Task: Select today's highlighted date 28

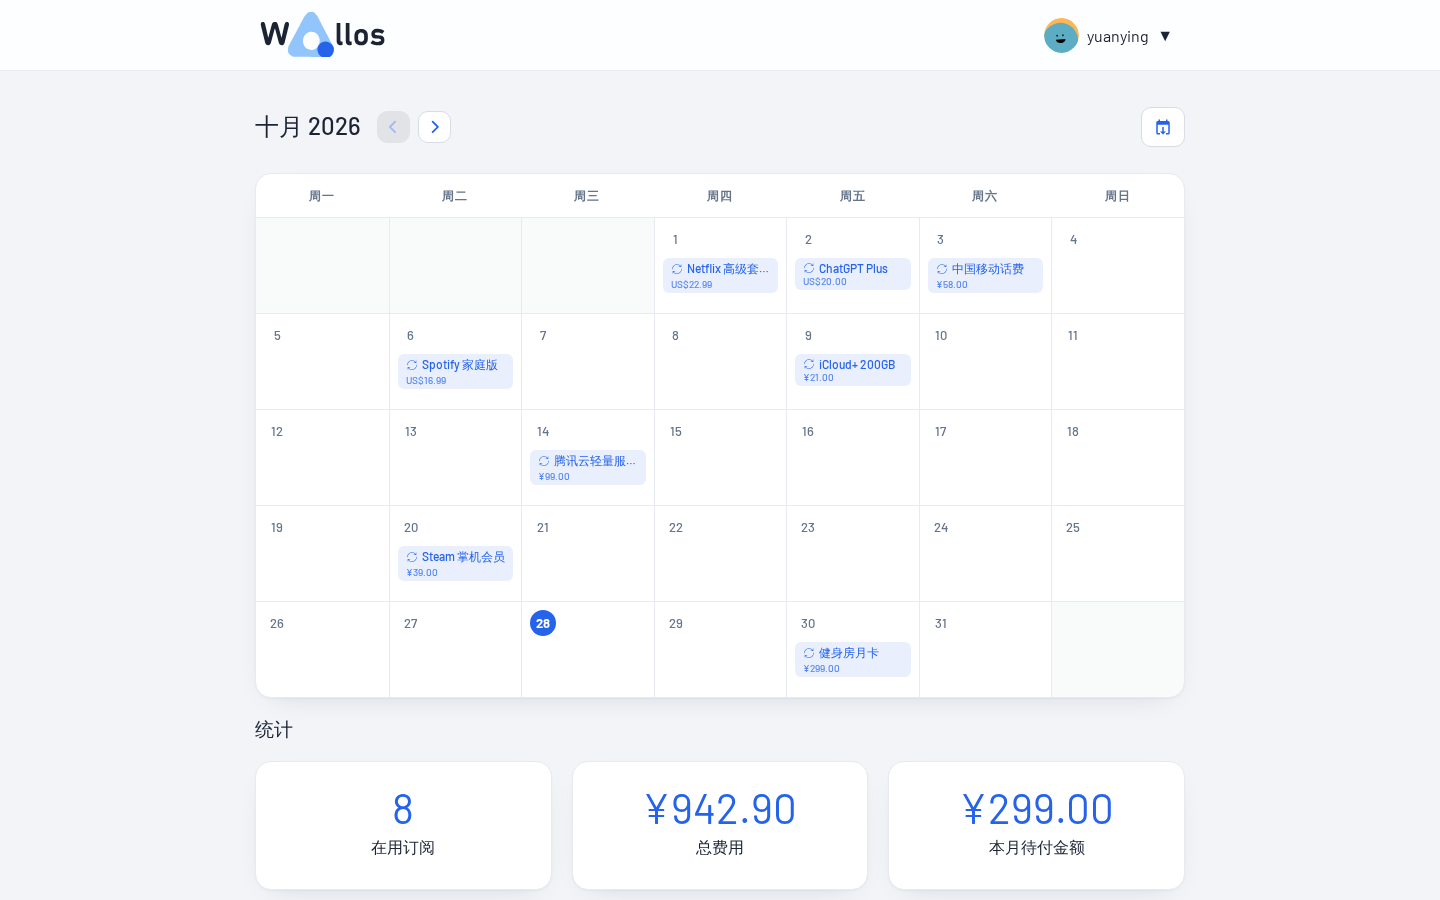Action: pos(543,623)
